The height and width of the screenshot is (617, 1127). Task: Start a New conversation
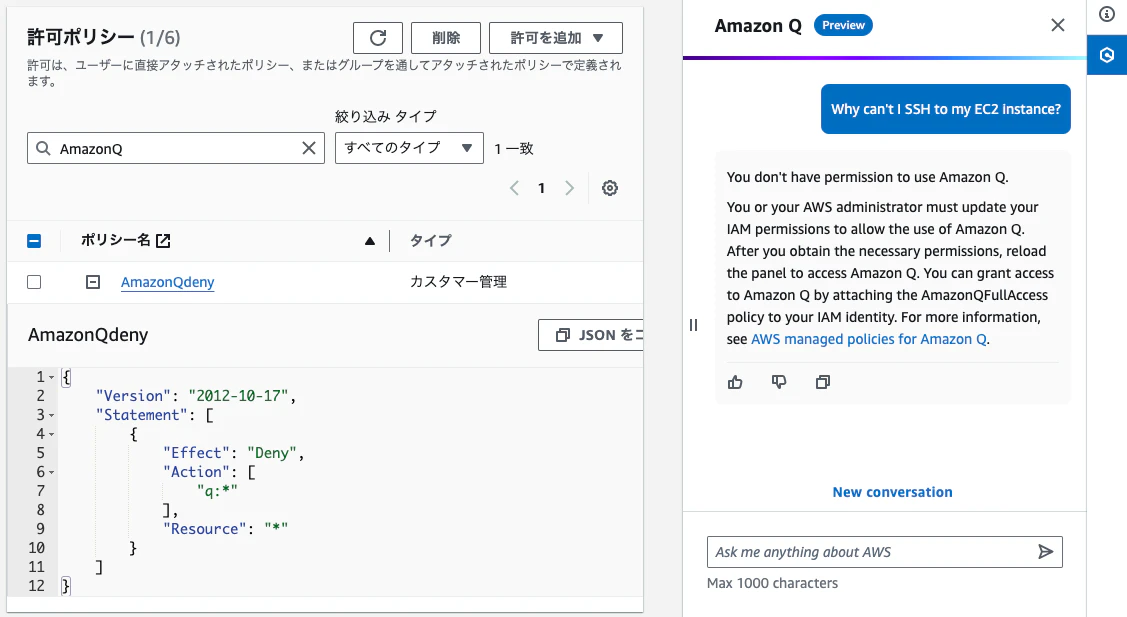[892, 492]
